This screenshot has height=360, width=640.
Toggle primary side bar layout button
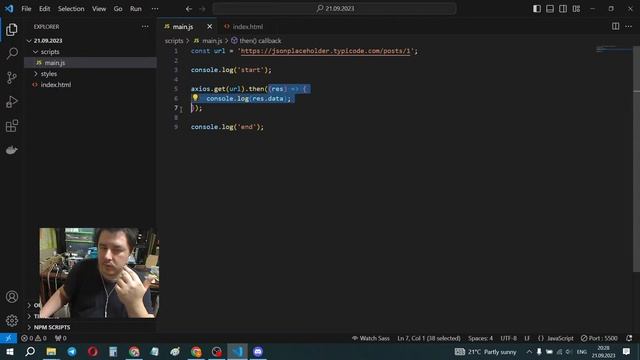(x=537, y=9)
